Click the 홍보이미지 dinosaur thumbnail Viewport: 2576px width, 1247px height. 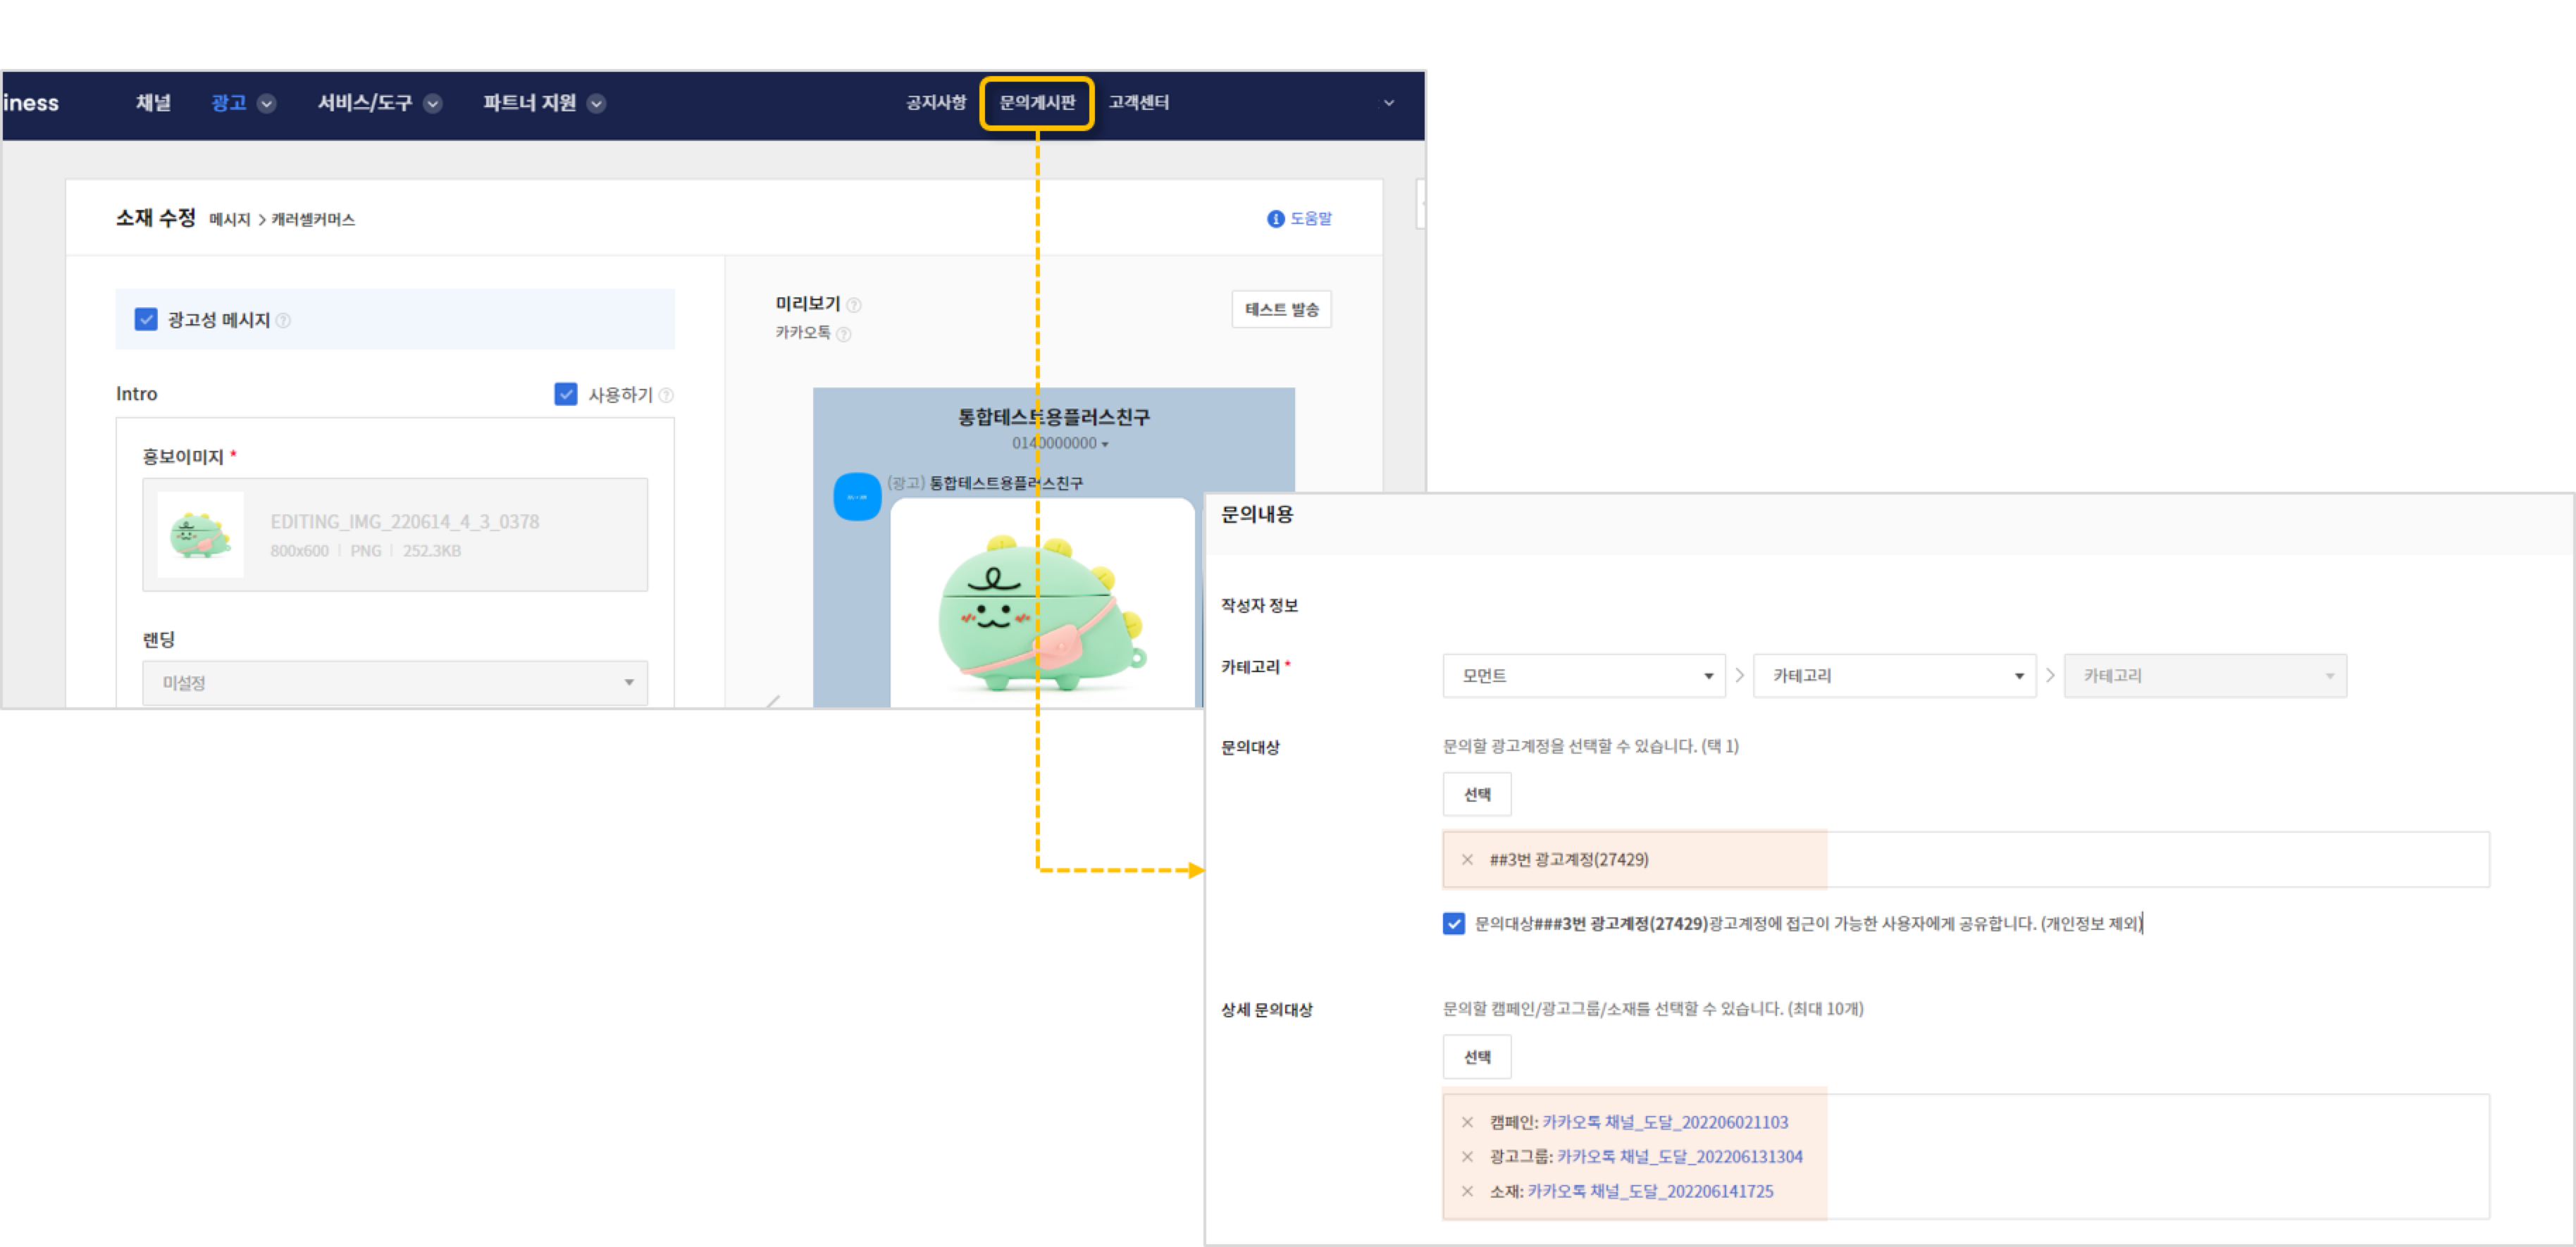[200, 535]
